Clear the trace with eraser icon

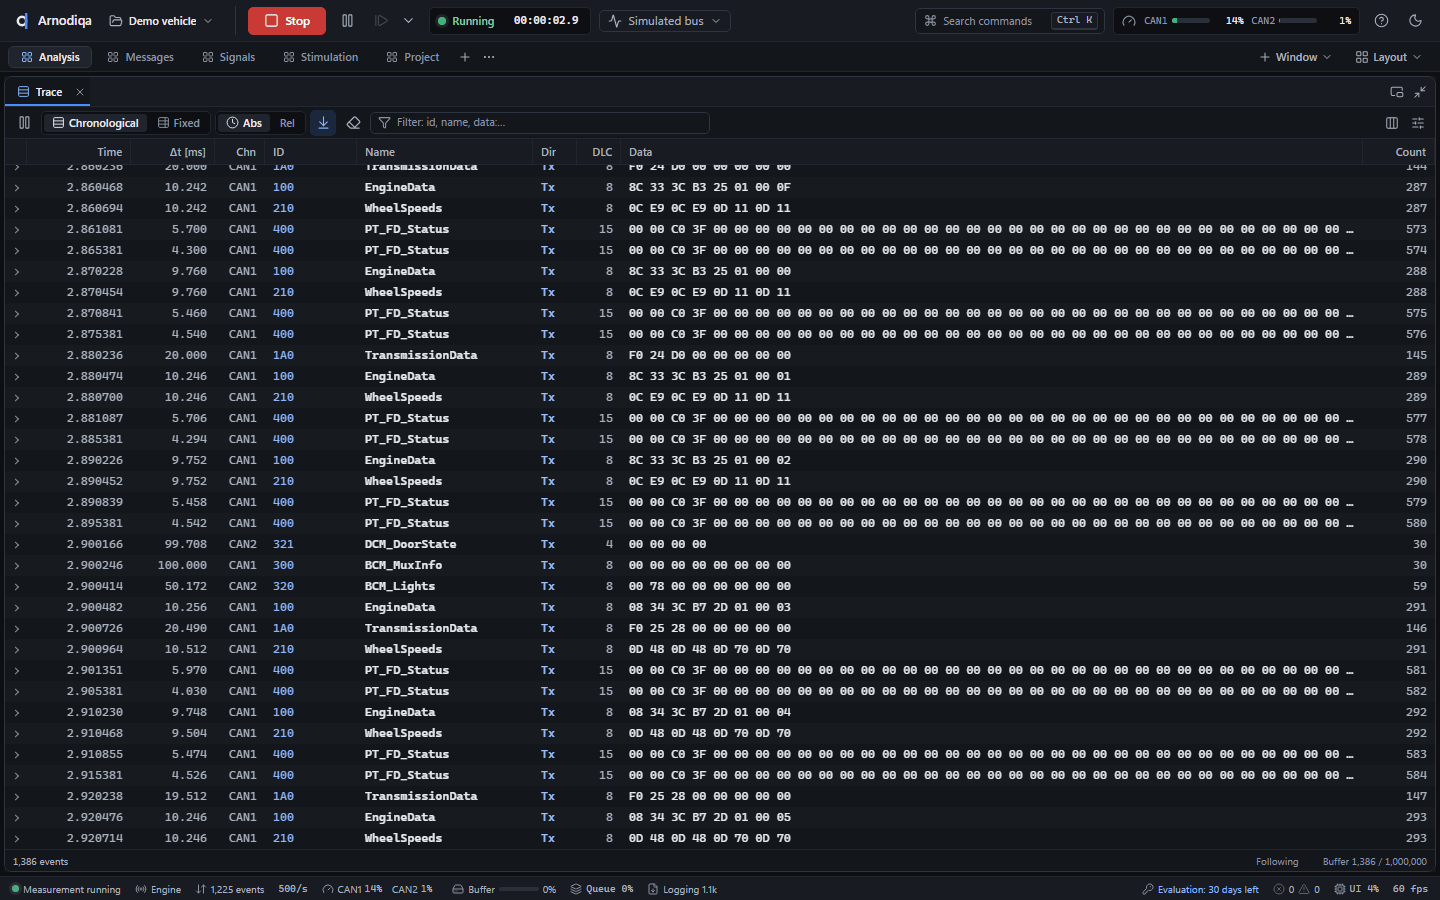[x=353, y=123]
